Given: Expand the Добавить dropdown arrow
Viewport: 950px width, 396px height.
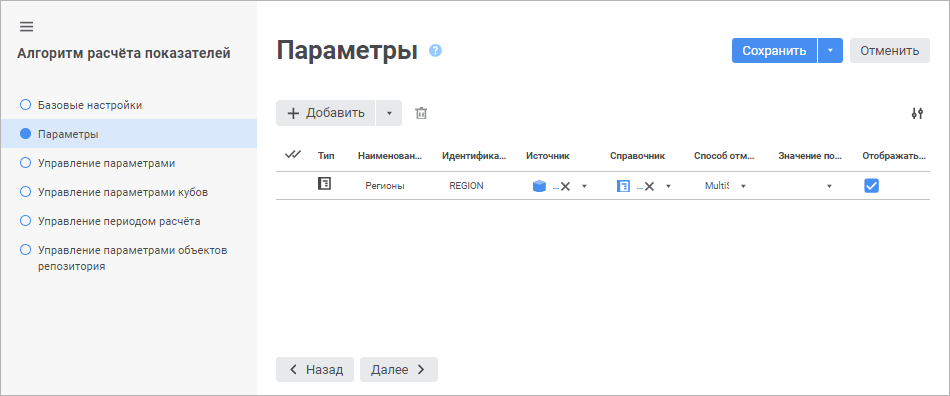Looking at the screenshot, I should pos(389,113).
